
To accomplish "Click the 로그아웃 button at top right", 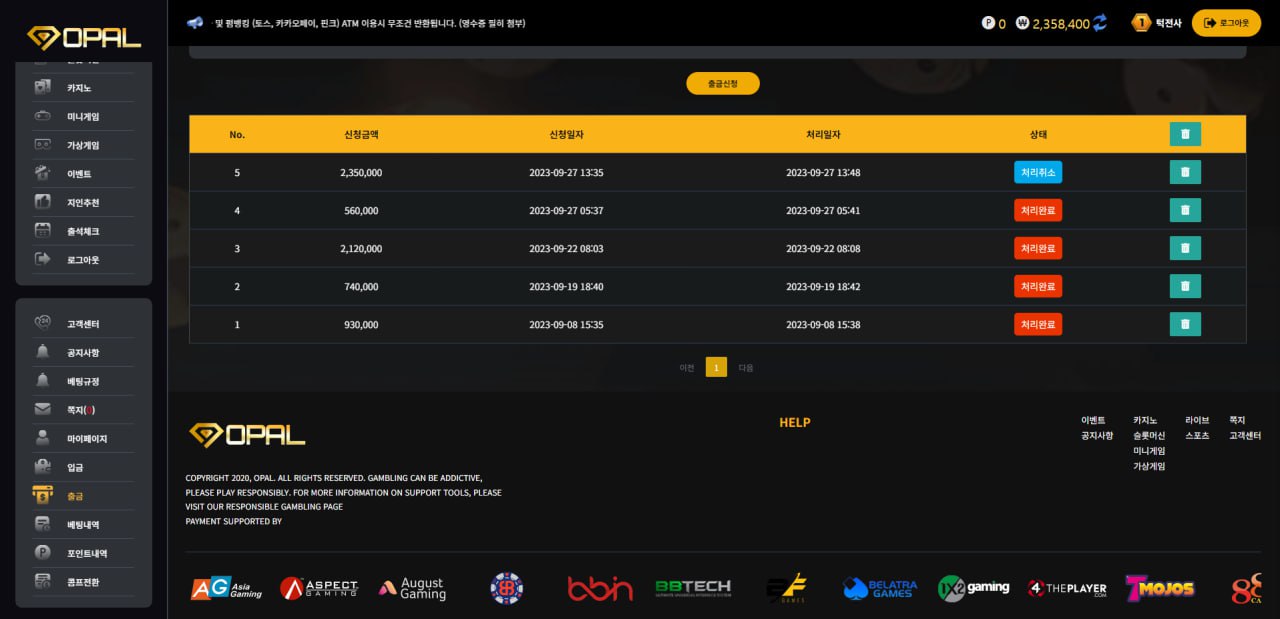I will click(x=1226, y=23).
